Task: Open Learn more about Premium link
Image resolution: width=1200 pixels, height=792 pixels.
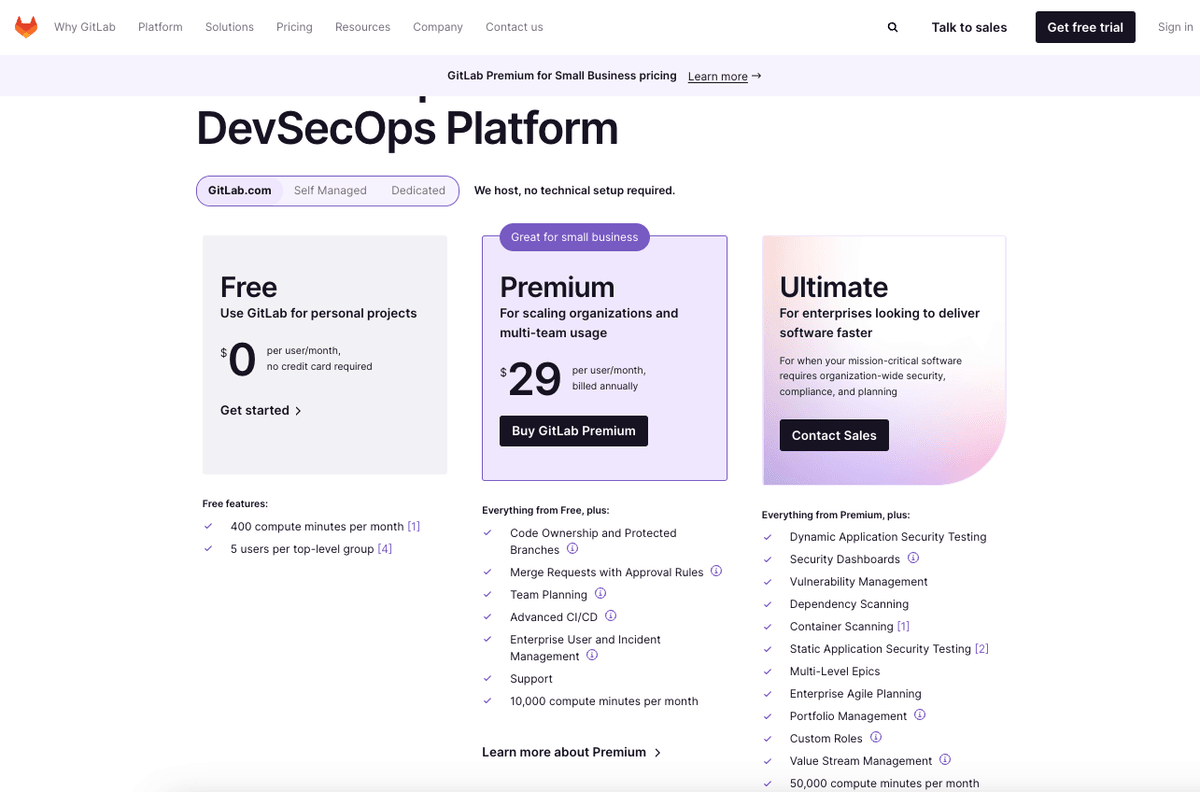Action: click(x=572, y=752)
